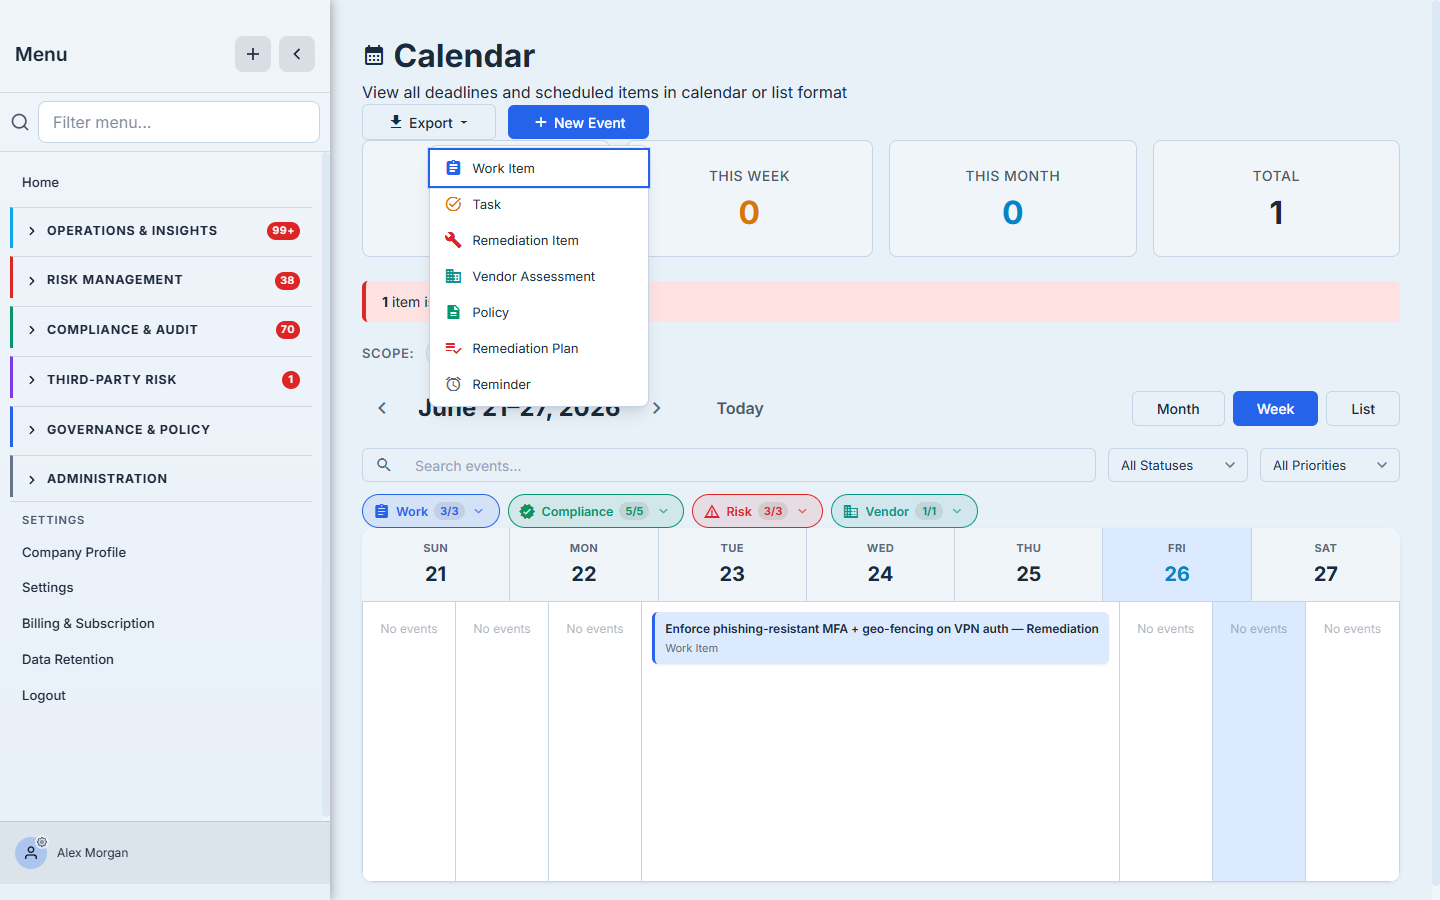
Task: Open the All Statuses dropdown
Action: coord(1178,465)
